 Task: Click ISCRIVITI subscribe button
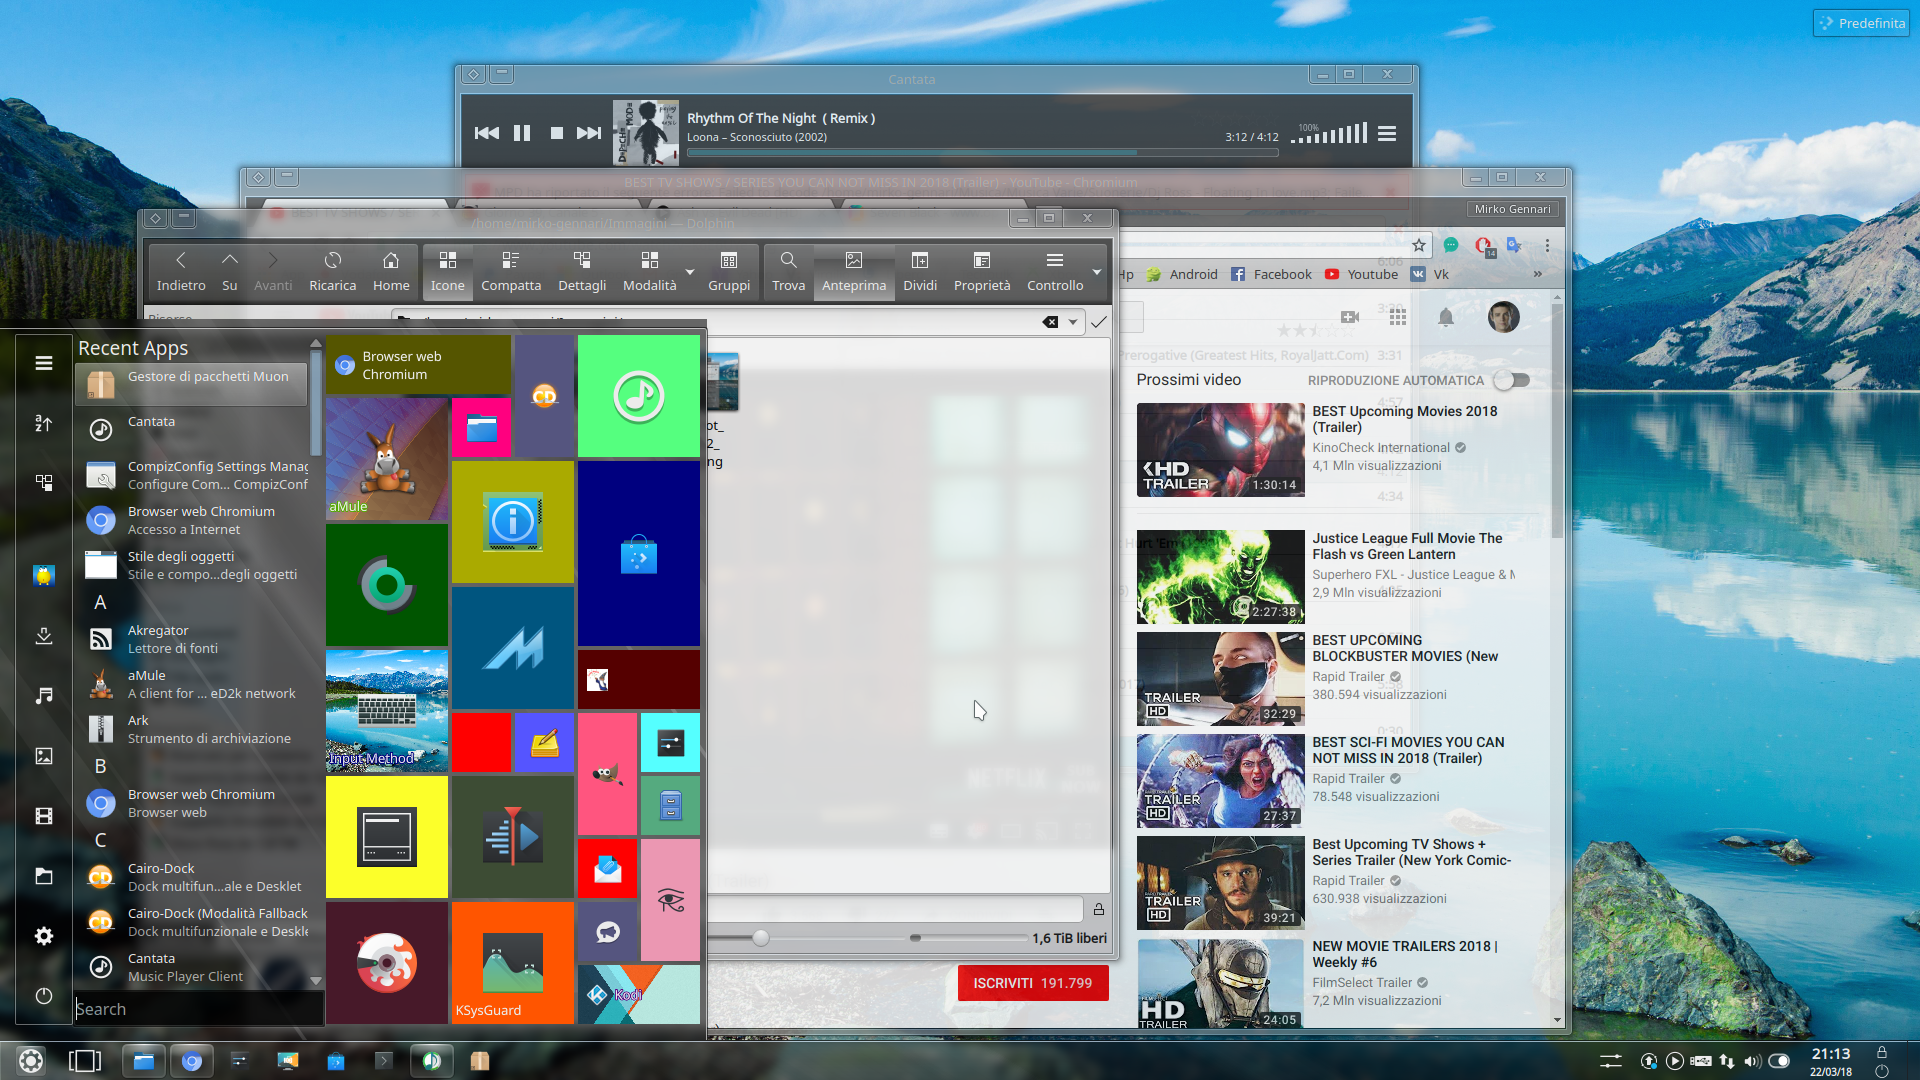pyautogui.click(x=1033, y=983)
